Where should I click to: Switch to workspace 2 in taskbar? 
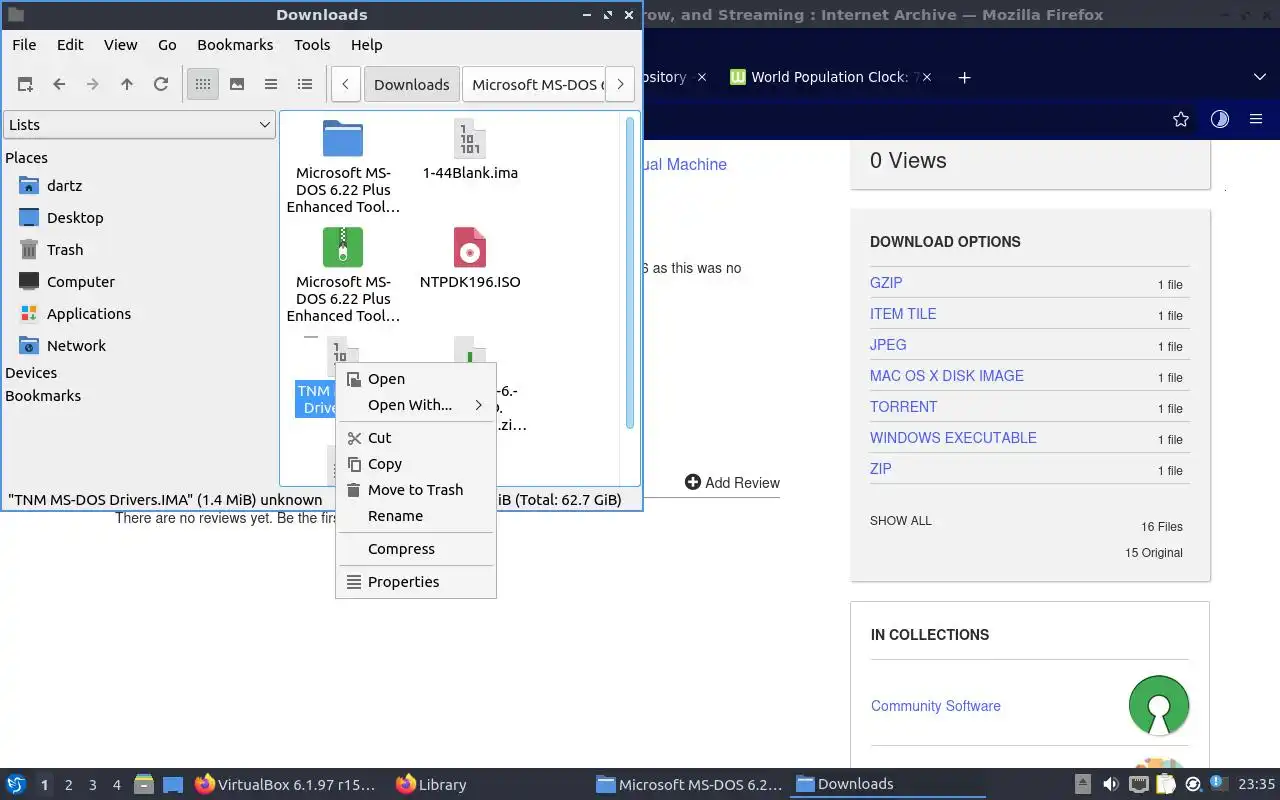click(68, 785)
